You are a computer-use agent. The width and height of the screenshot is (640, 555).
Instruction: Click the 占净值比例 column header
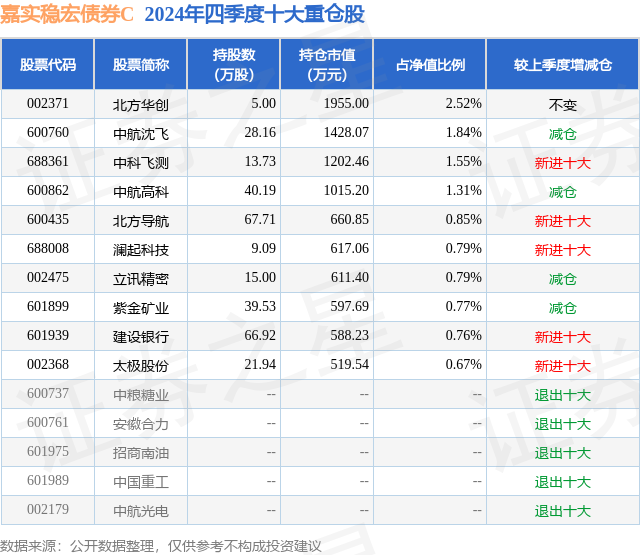(x=430, y=64)
